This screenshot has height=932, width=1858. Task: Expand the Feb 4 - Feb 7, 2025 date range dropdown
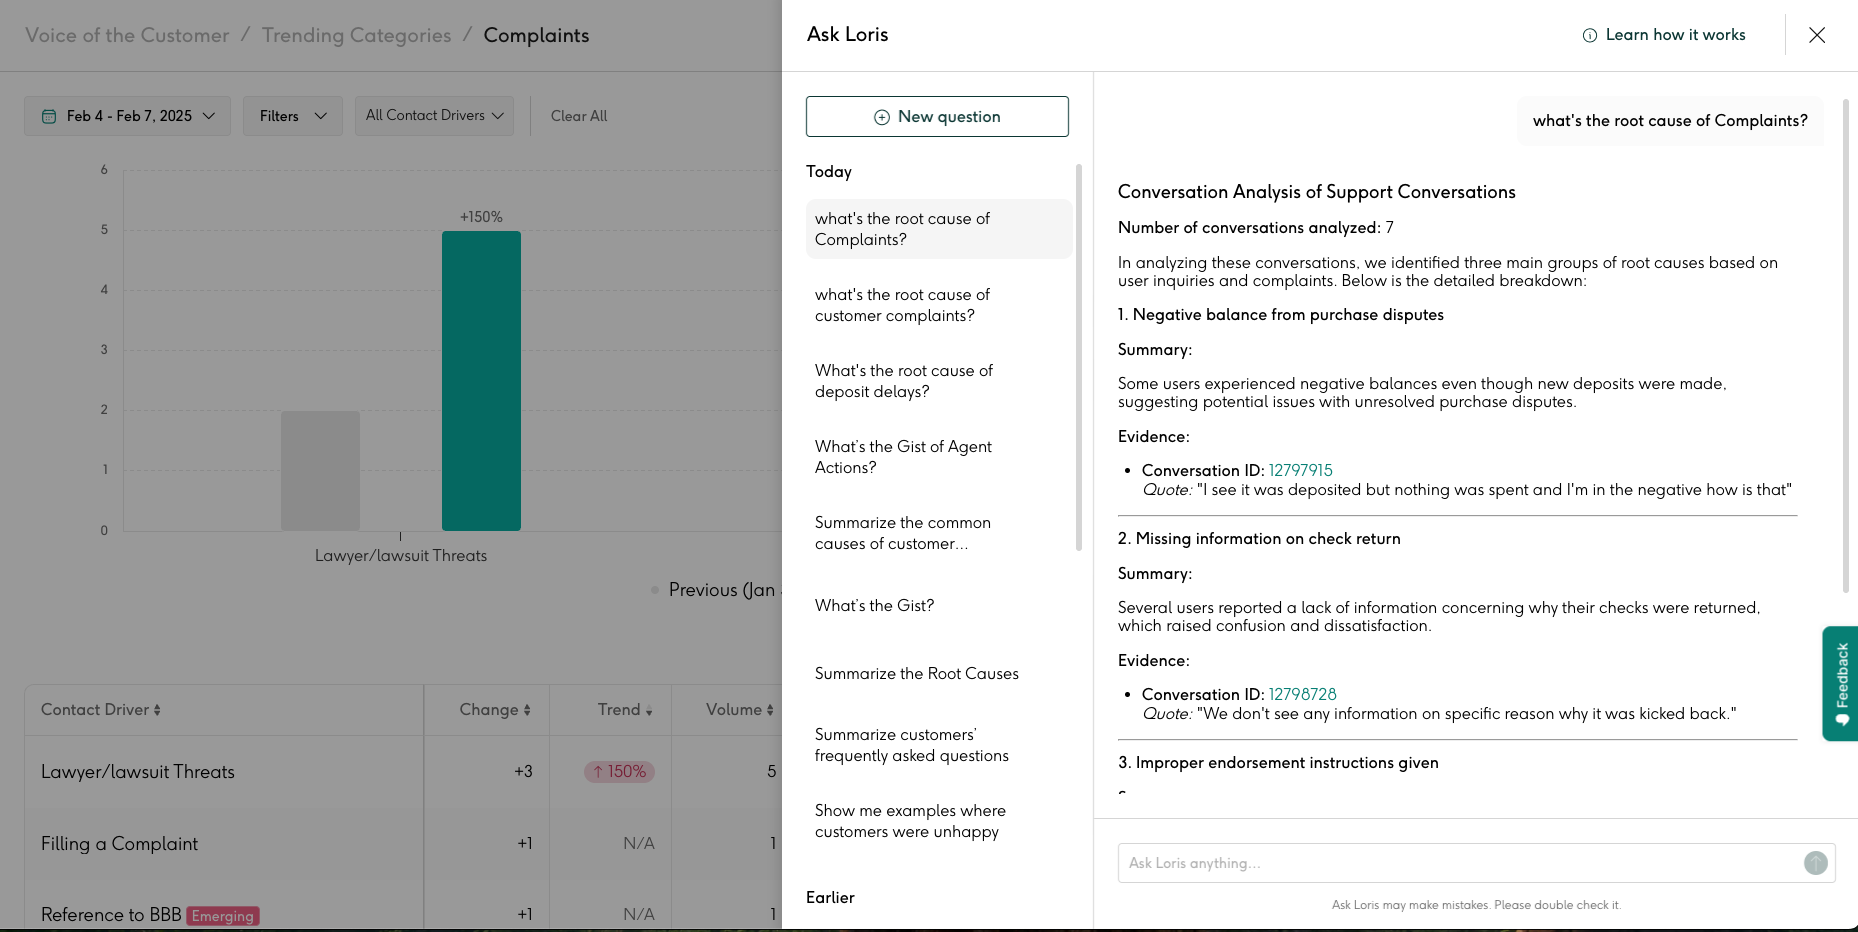click(127, 116)
